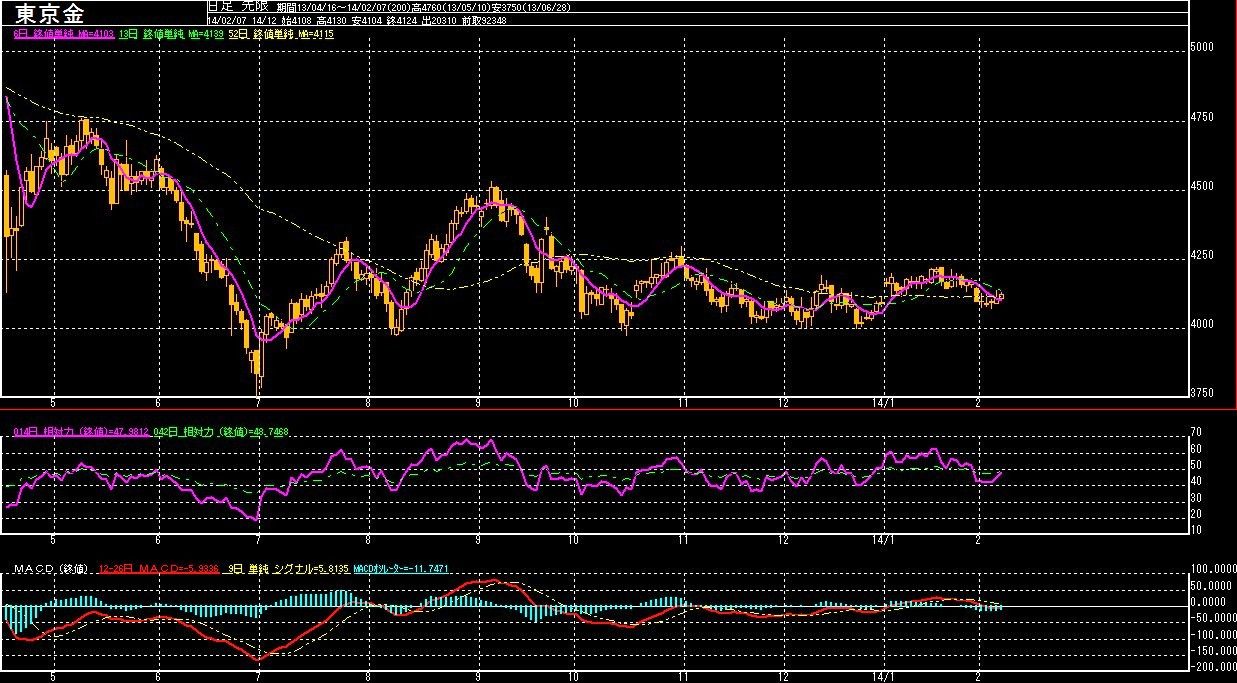Click the RSI scale value 50
The width and height of the screenshot is (1237, 683).
tap(1195, 465)
